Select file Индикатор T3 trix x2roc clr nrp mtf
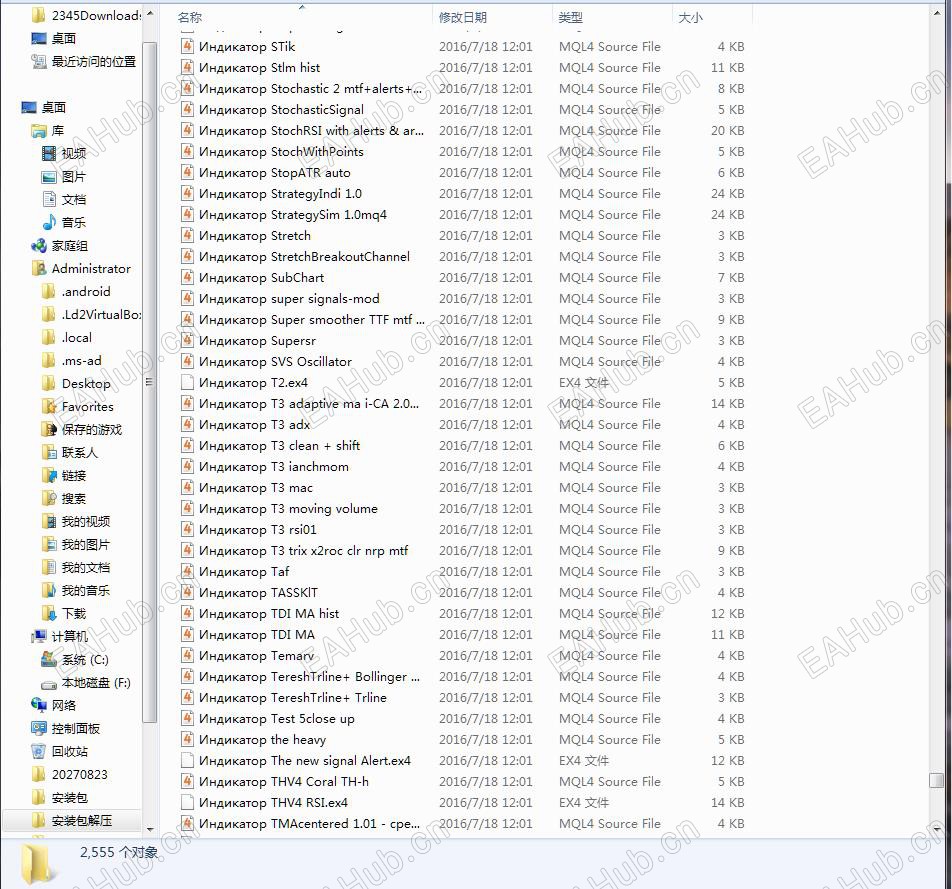Image resolution: width=952 pixels, height=889 pixels. tap(304, 551)
